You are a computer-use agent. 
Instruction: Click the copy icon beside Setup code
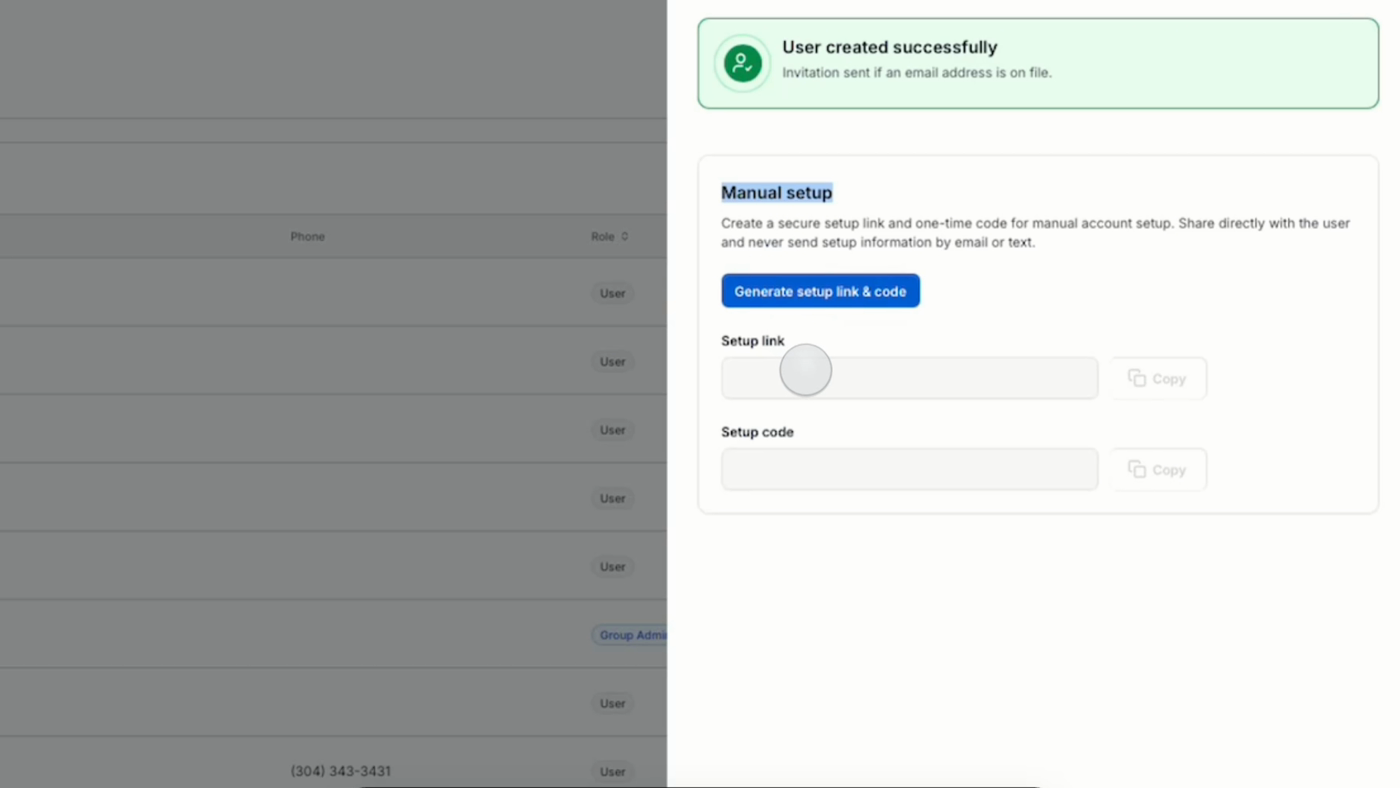(1137, 469)
